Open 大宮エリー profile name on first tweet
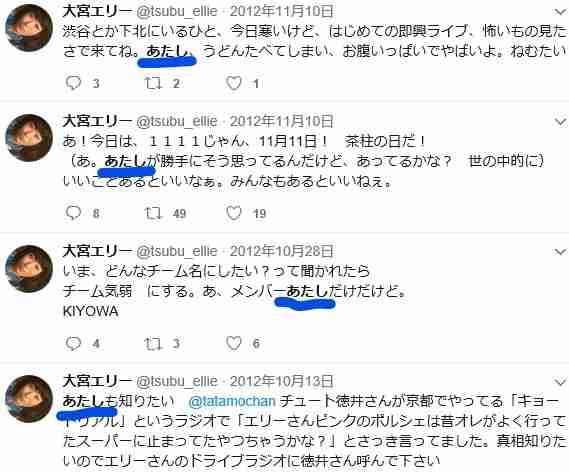The height and width of the screenshot is (472, 569). pyautogui.click(x=97, y=11)
